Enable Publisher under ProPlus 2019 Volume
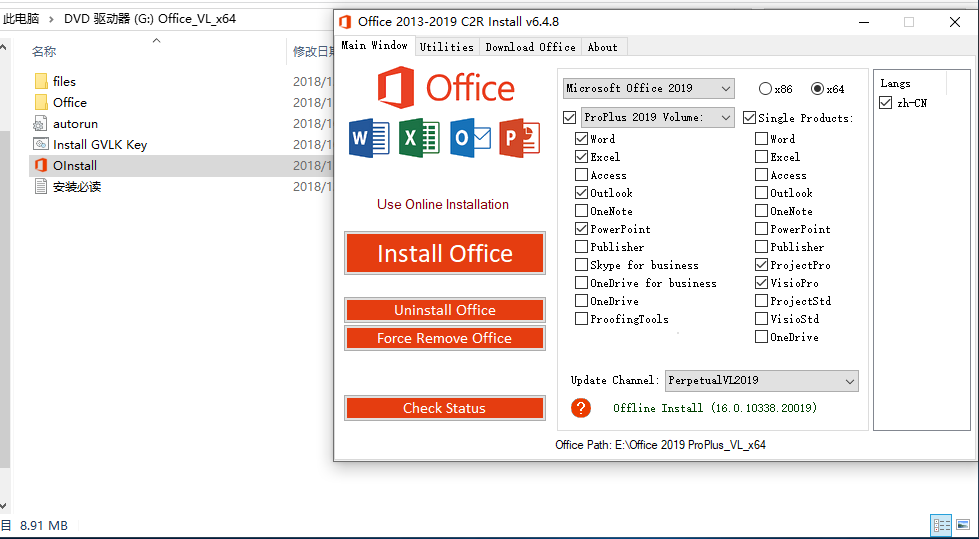Image resolution: width=979 pixels, height=539 pixels. pyautogui.click(x=581, y=247)
